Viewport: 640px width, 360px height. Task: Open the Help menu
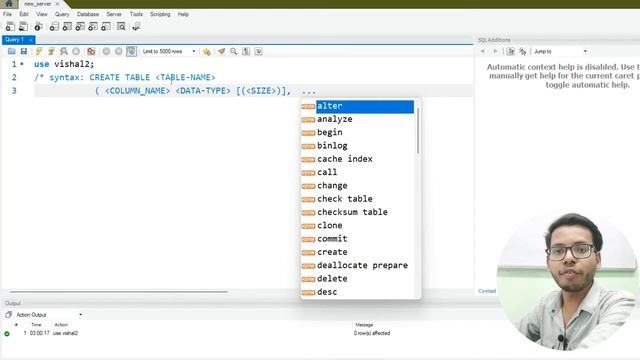(183, 14)
